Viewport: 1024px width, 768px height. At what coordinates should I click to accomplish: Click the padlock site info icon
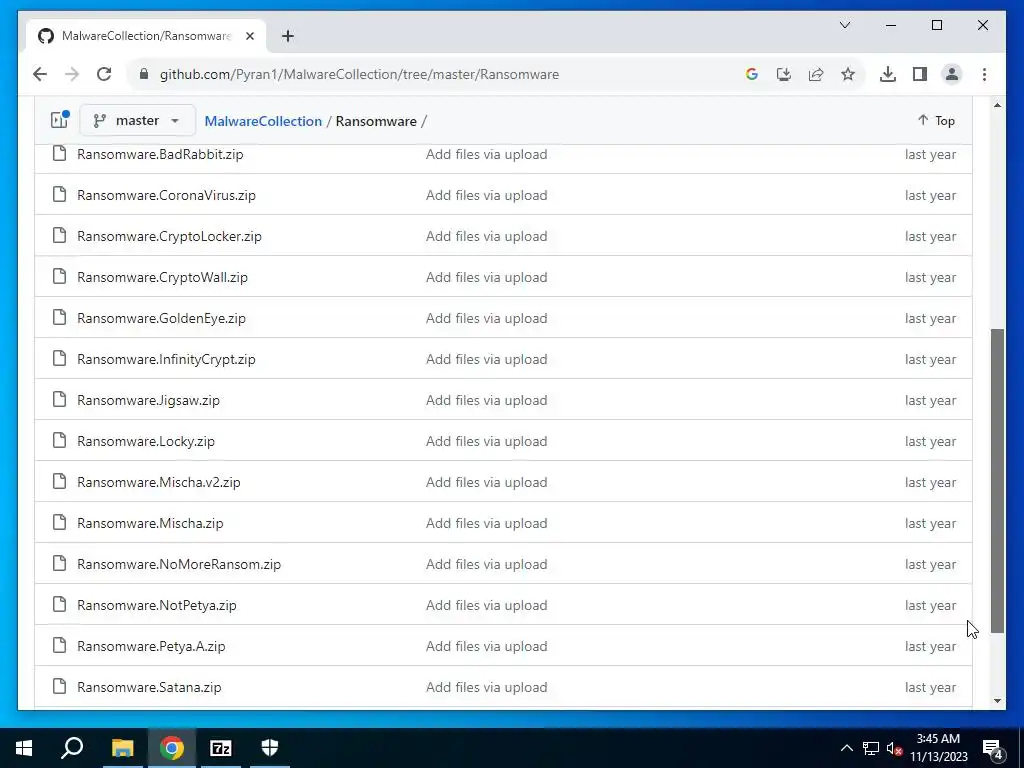[144, 74]
